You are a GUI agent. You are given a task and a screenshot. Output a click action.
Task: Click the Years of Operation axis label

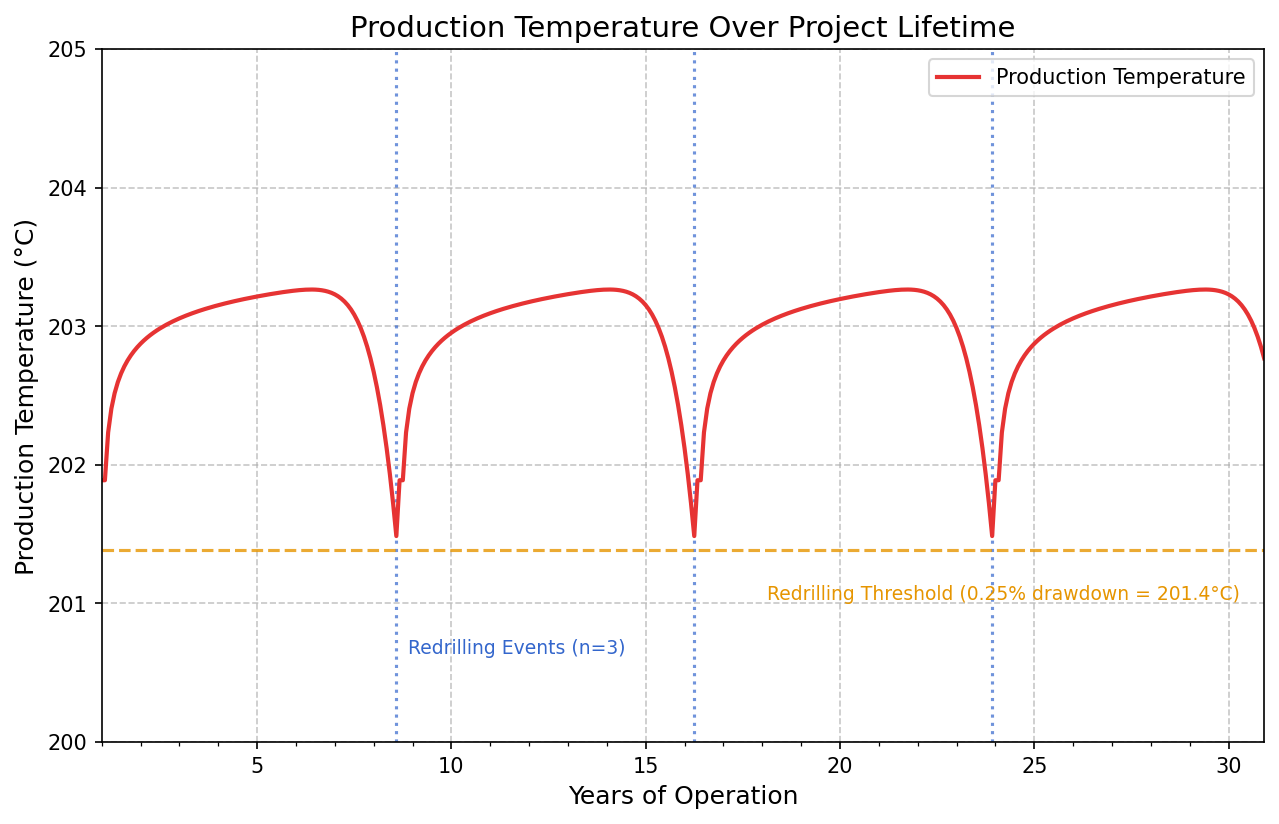(682, 796)
